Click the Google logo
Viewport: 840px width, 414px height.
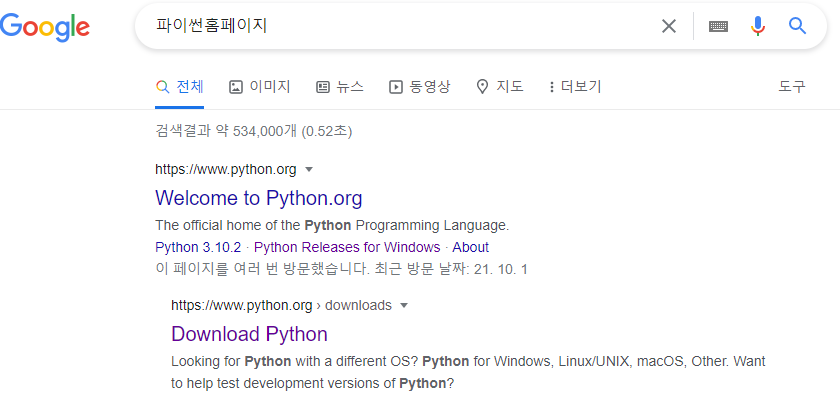(45, 27)
